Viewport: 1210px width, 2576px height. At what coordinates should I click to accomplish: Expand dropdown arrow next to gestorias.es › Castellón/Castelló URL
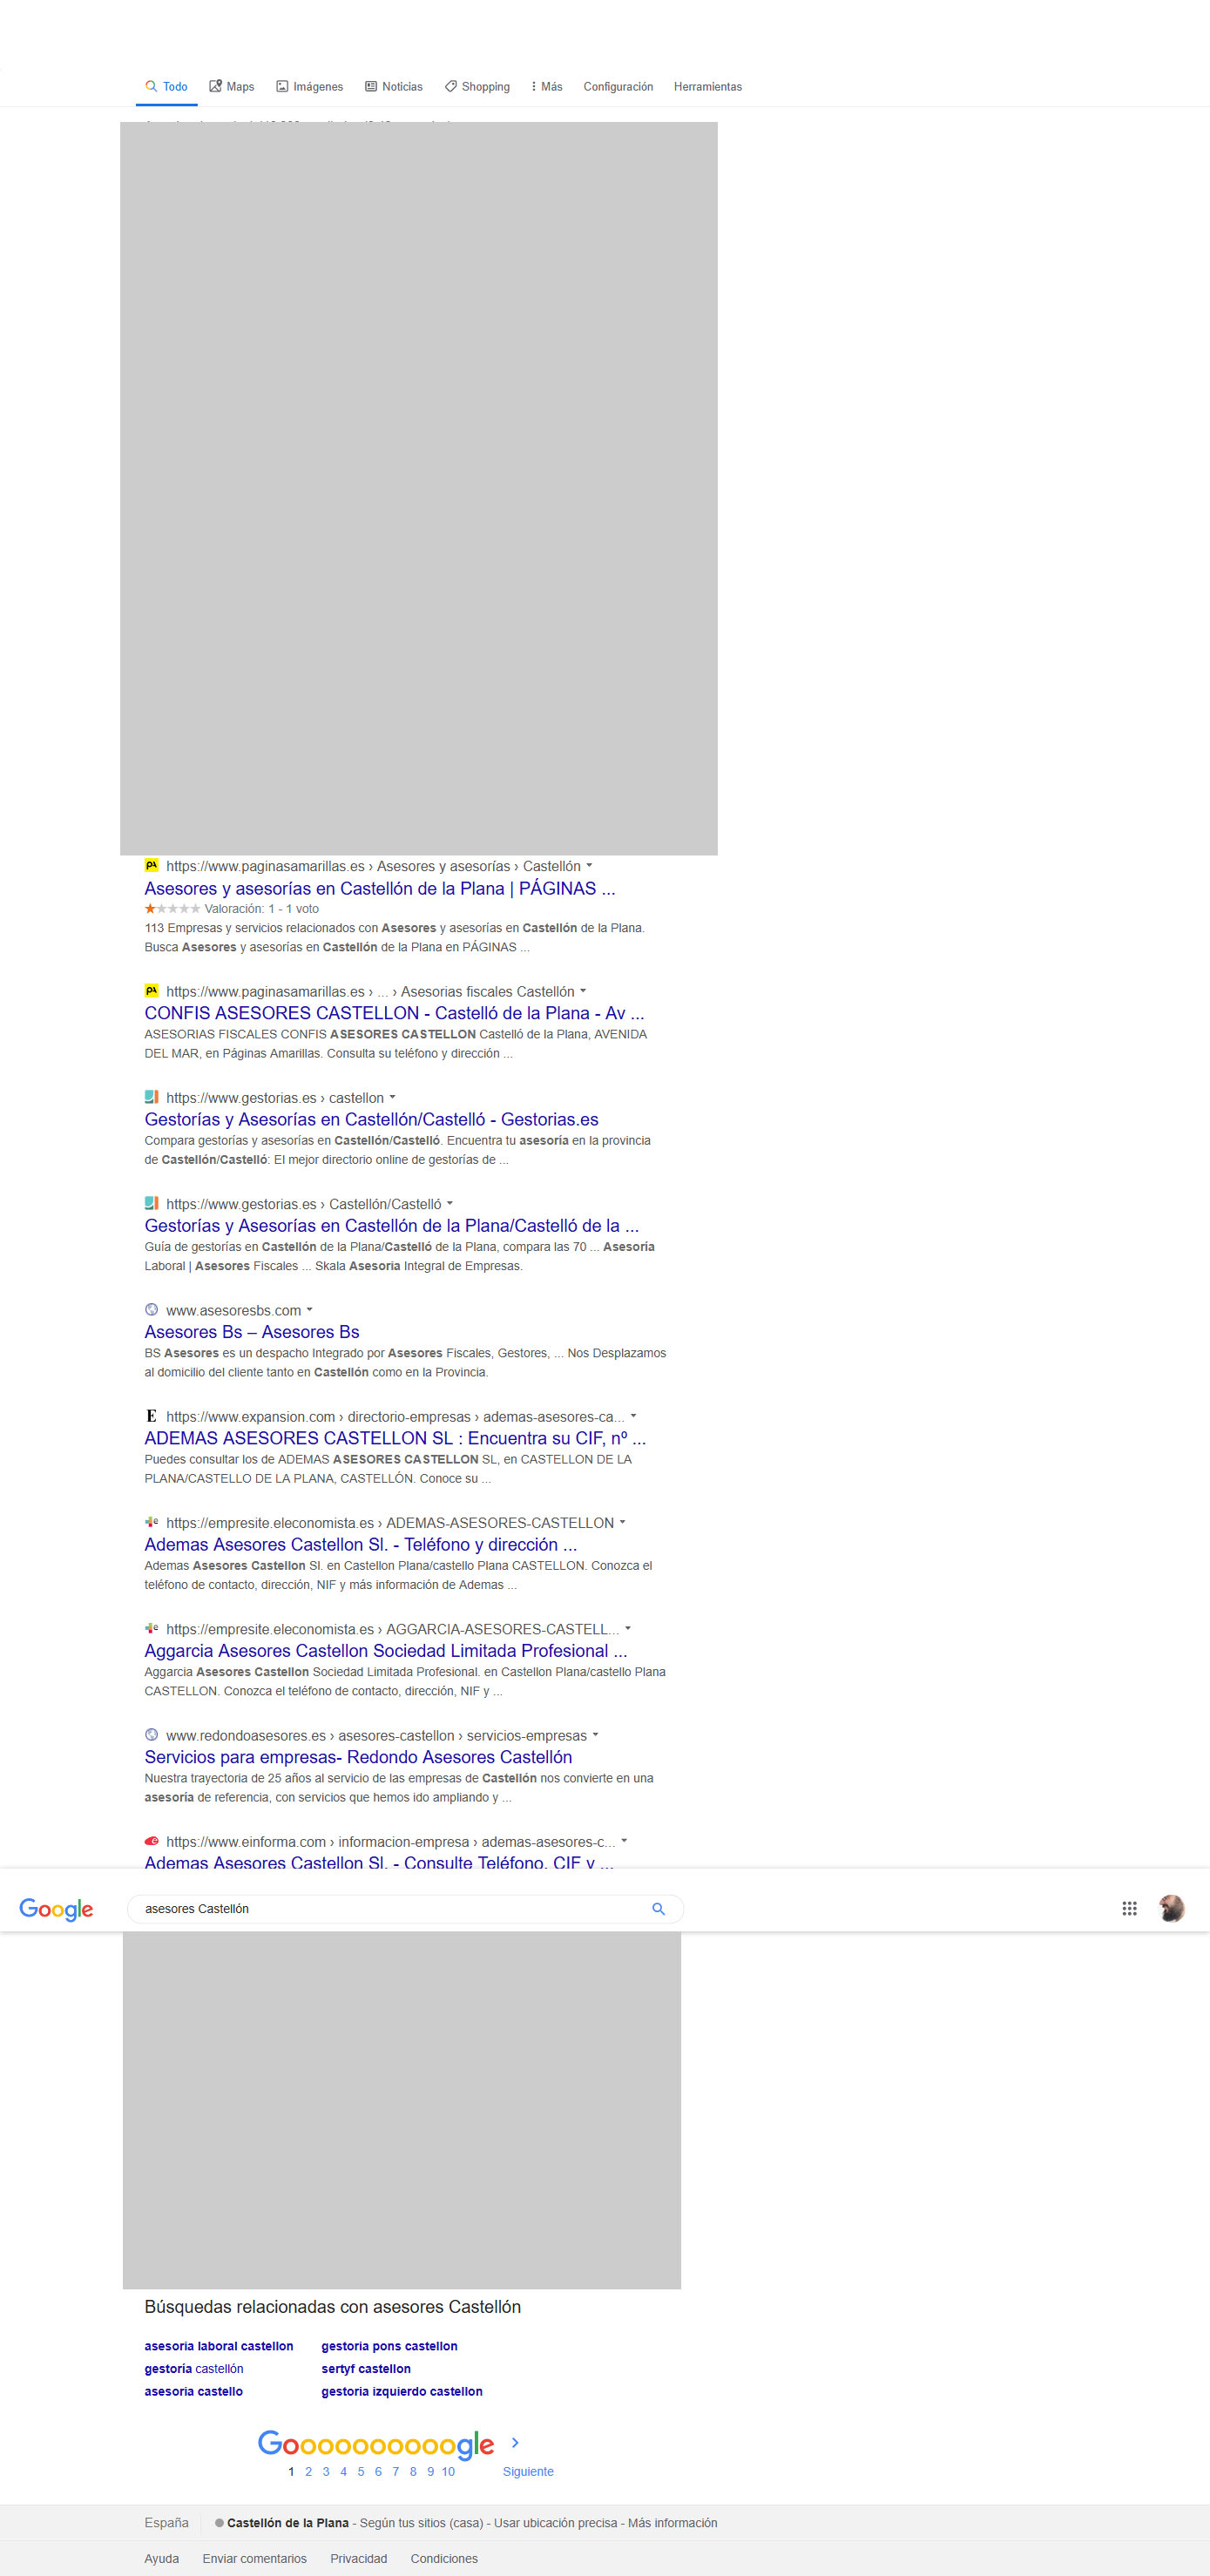450,1203
